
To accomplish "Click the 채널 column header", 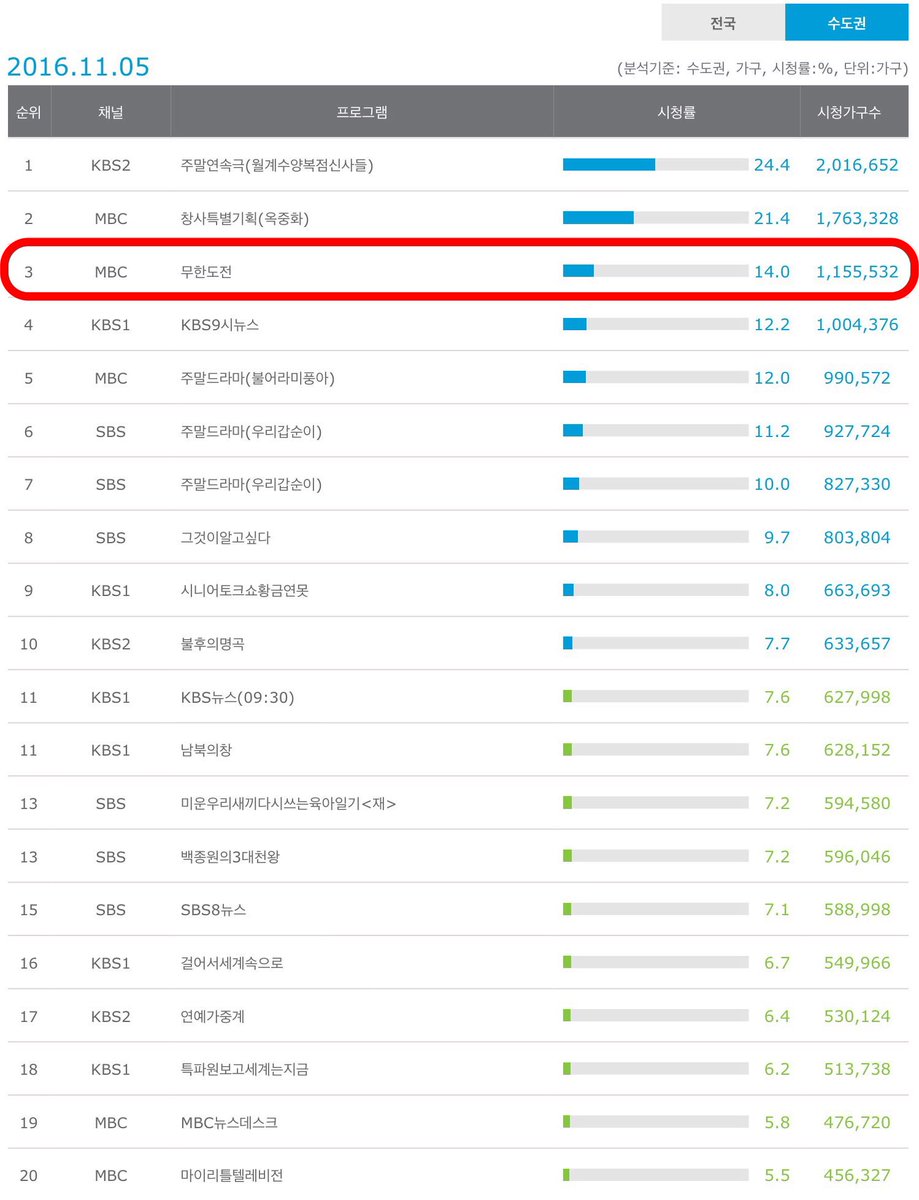I will pyautogui.click(x=110, y=112).
